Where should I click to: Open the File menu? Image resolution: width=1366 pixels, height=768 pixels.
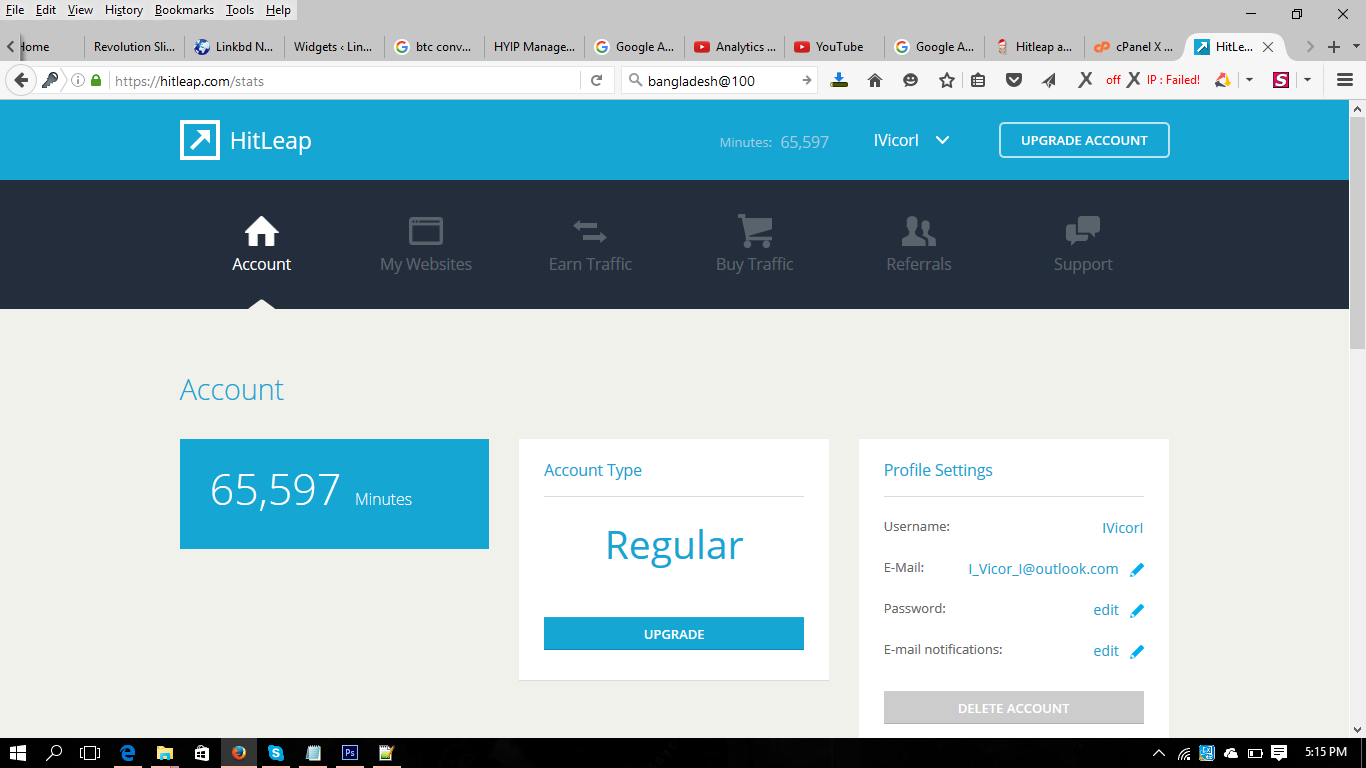click(x=15, y=10)
